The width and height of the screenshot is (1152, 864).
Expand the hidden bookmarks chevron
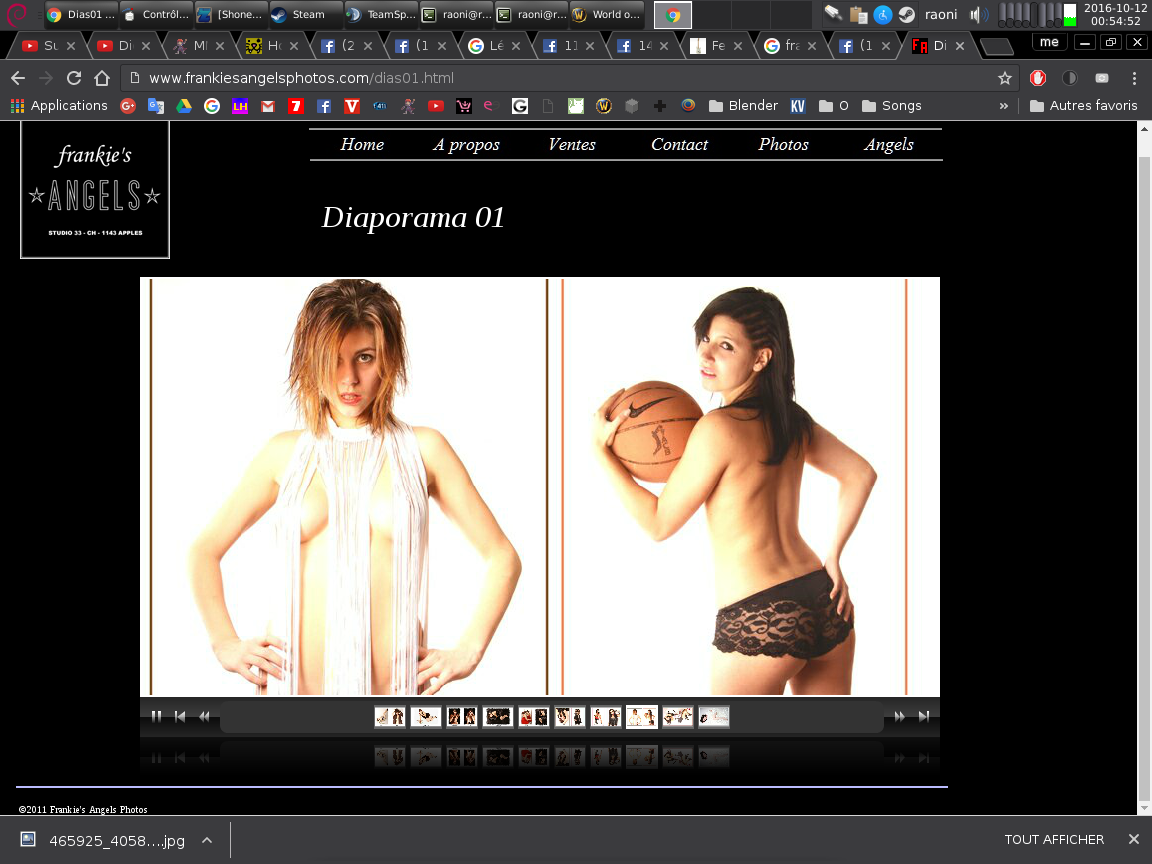(x=1004, y=106)
